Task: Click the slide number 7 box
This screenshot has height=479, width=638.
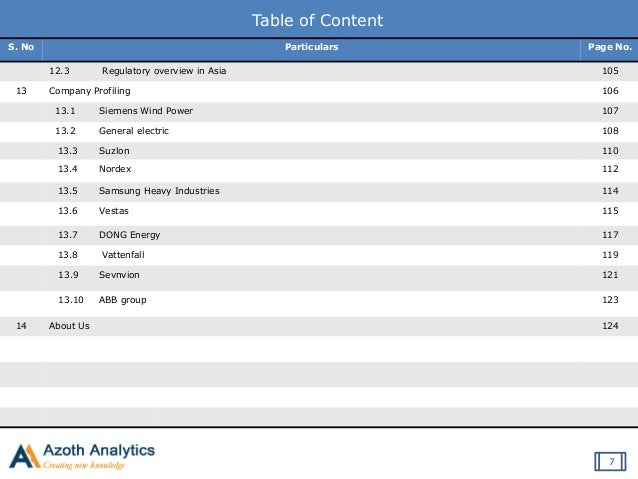Action: (x=610, y=462)
